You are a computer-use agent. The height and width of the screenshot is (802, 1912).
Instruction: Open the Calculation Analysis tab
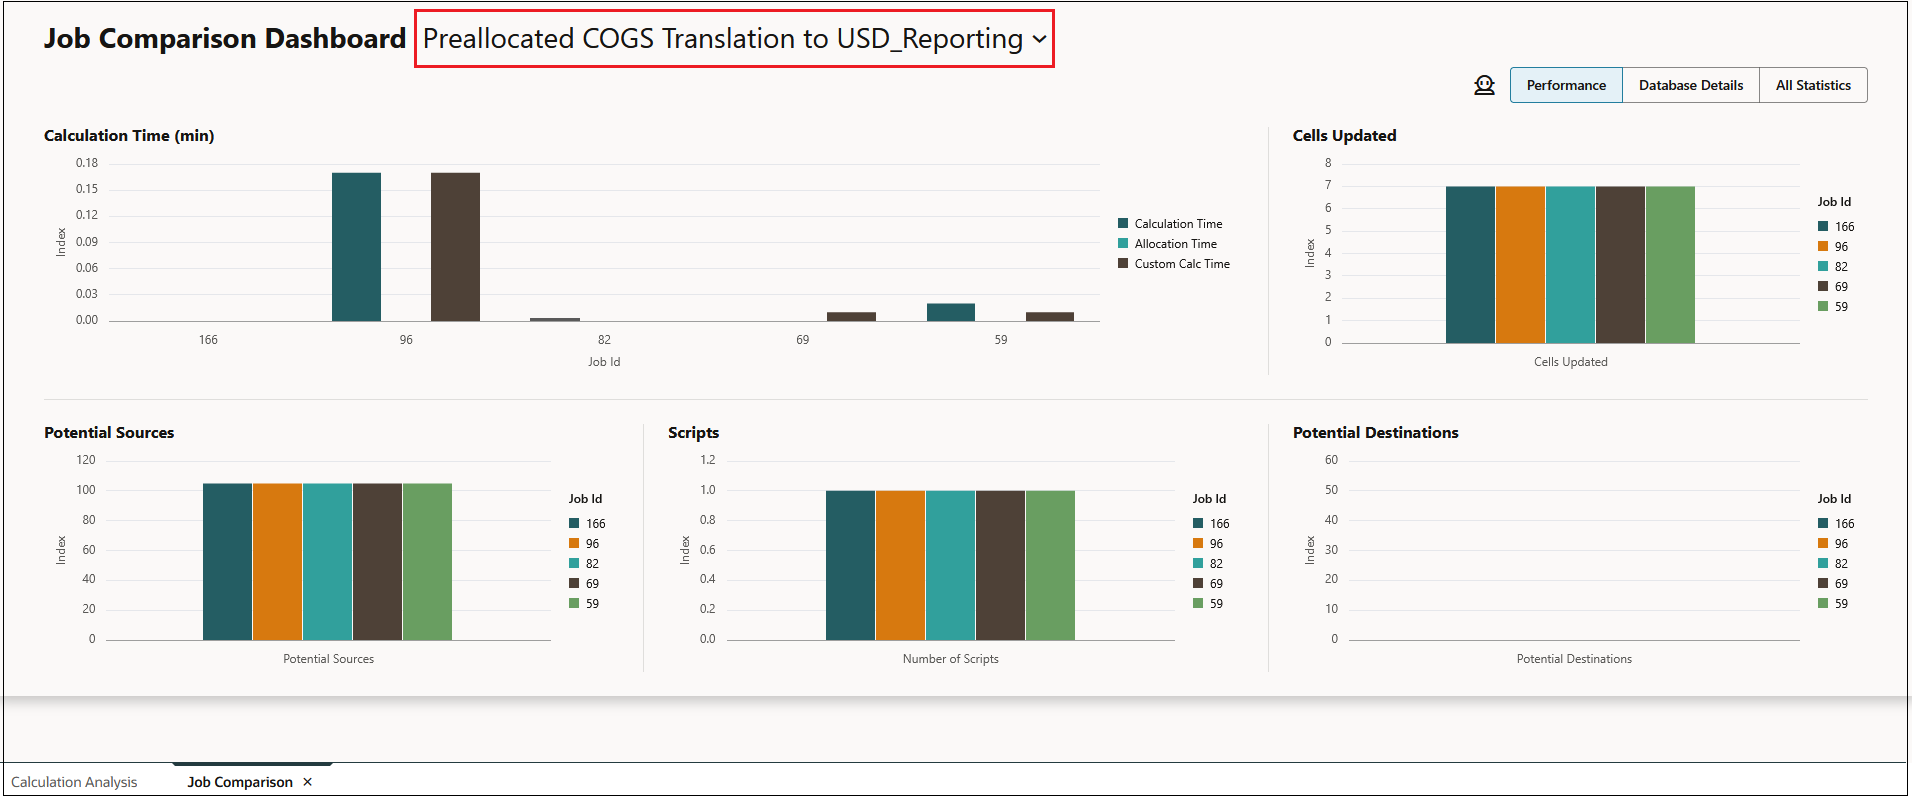tap(74, 782)
